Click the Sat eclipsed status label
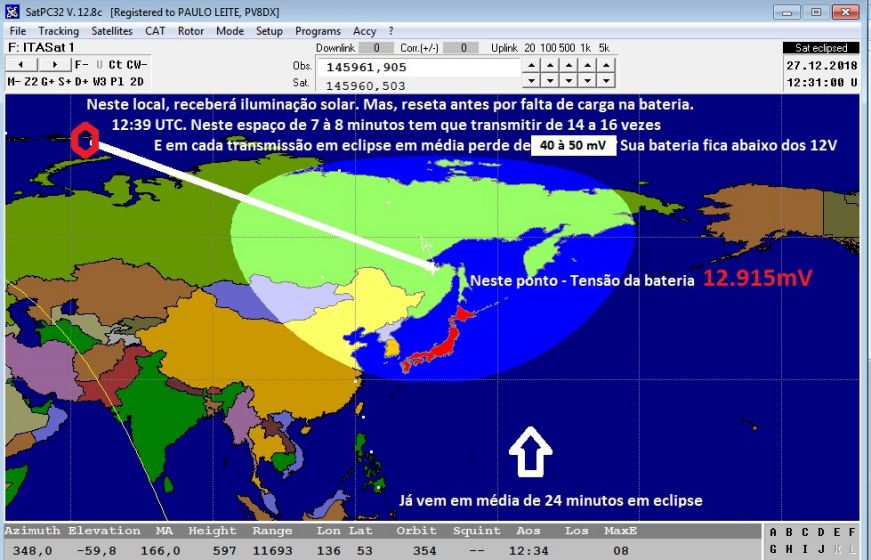The image size is (871, 560). click(820, 48)
